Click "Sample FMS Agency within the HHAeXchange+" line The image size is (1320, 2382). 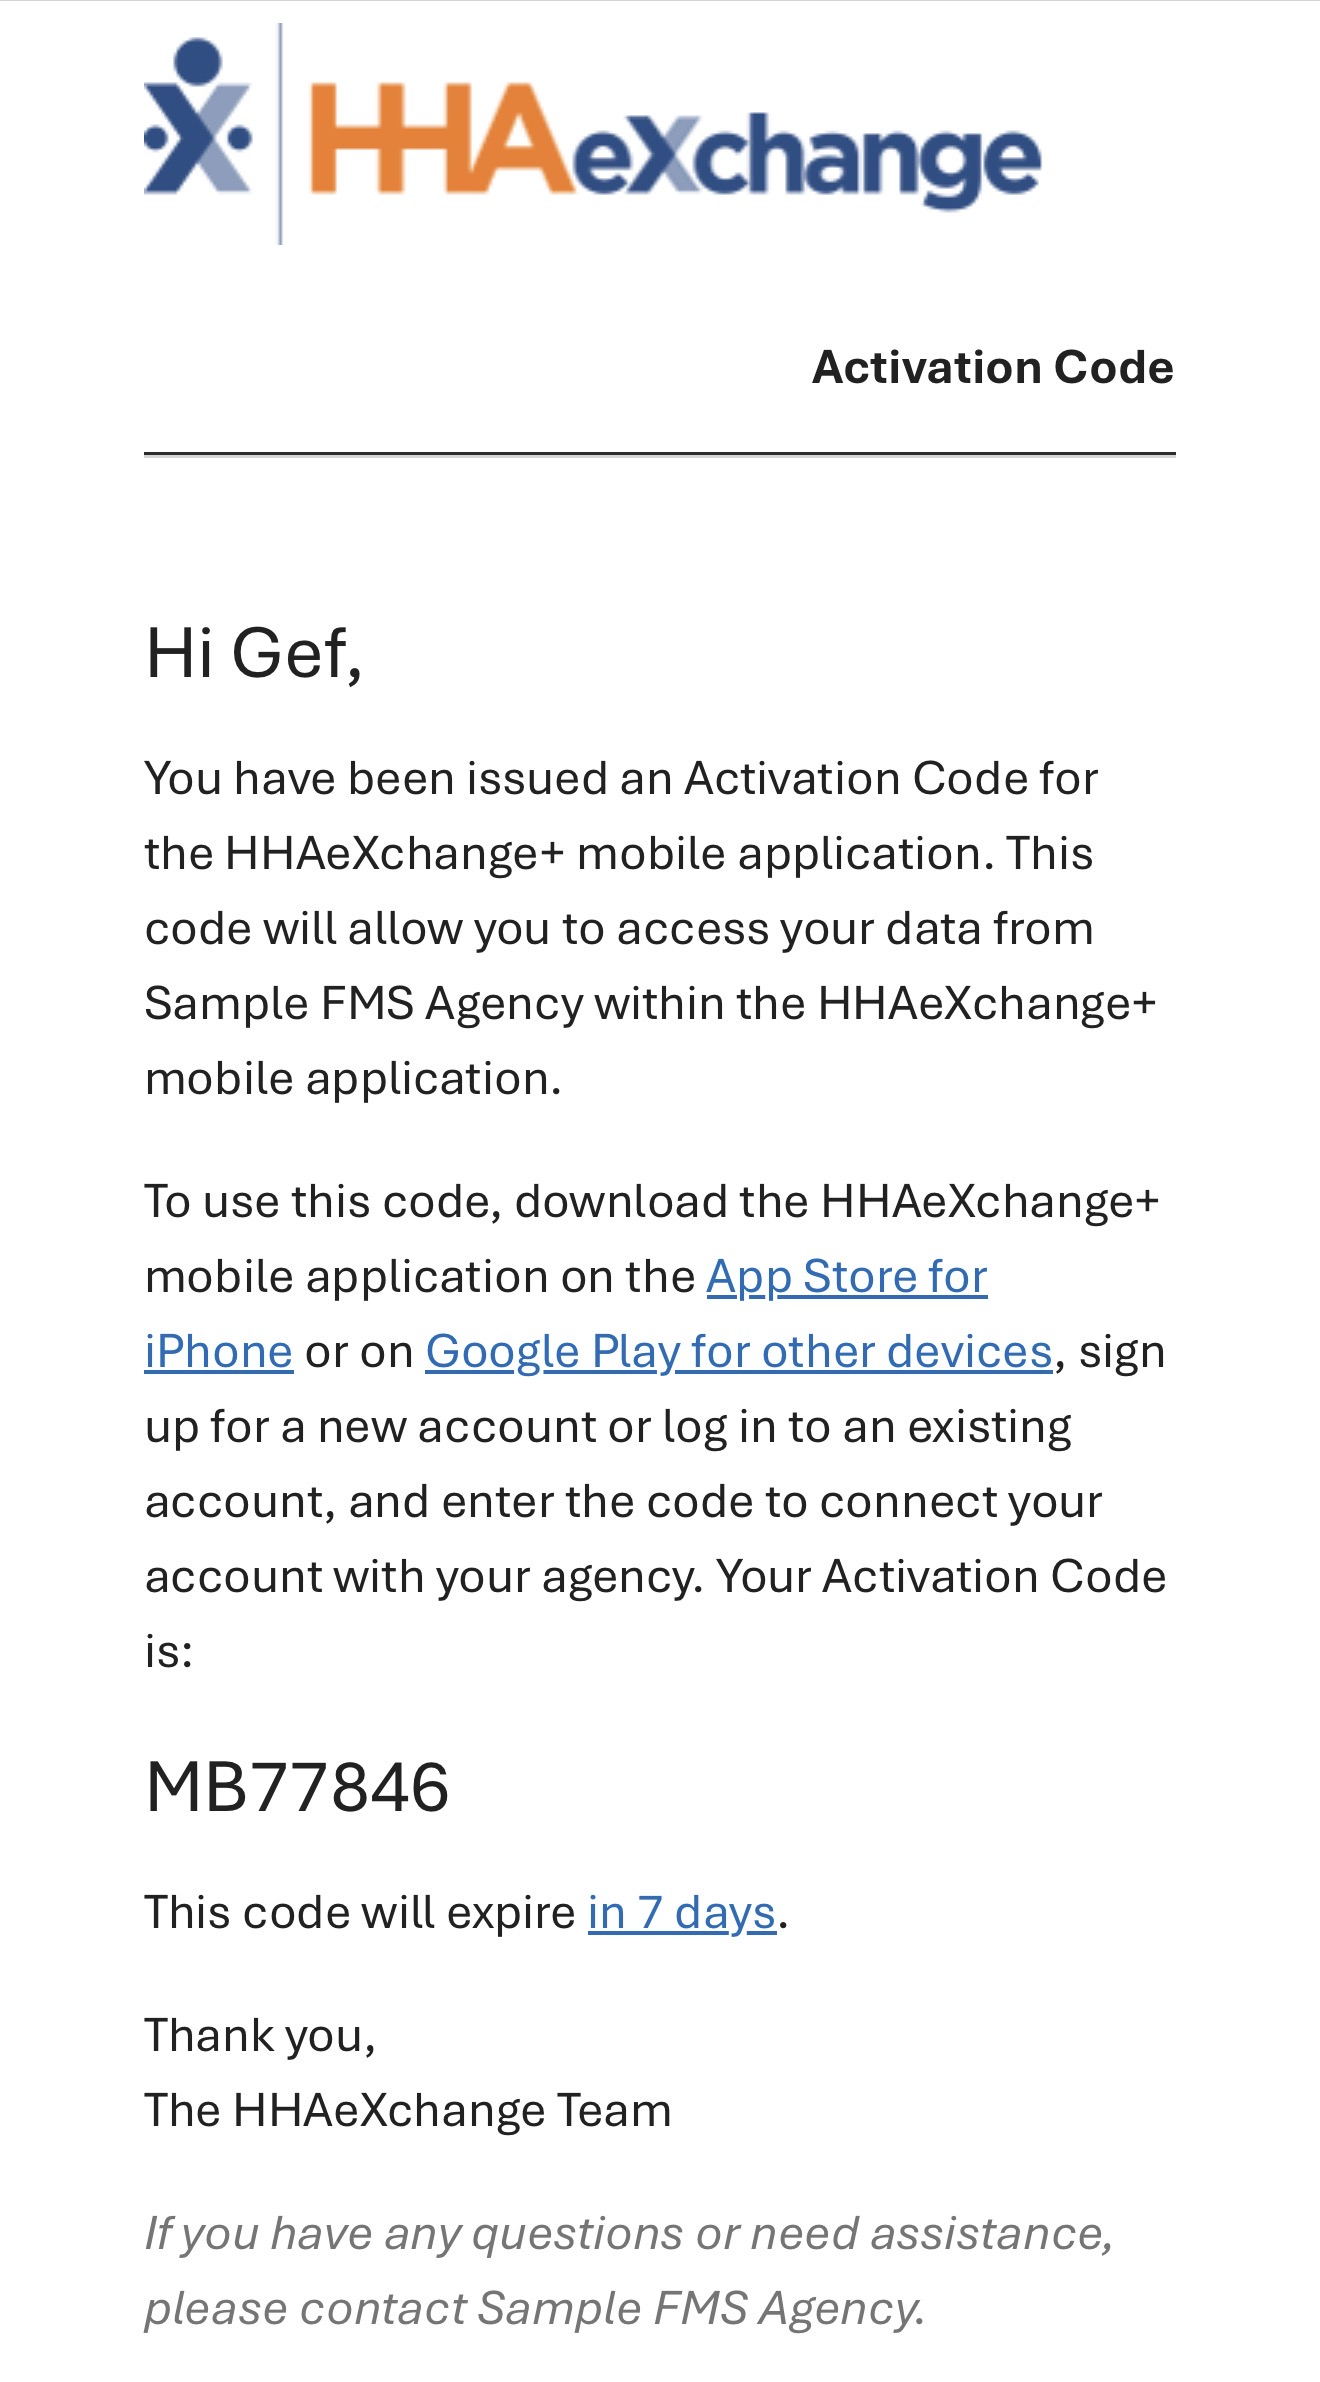coord(650,1004)
